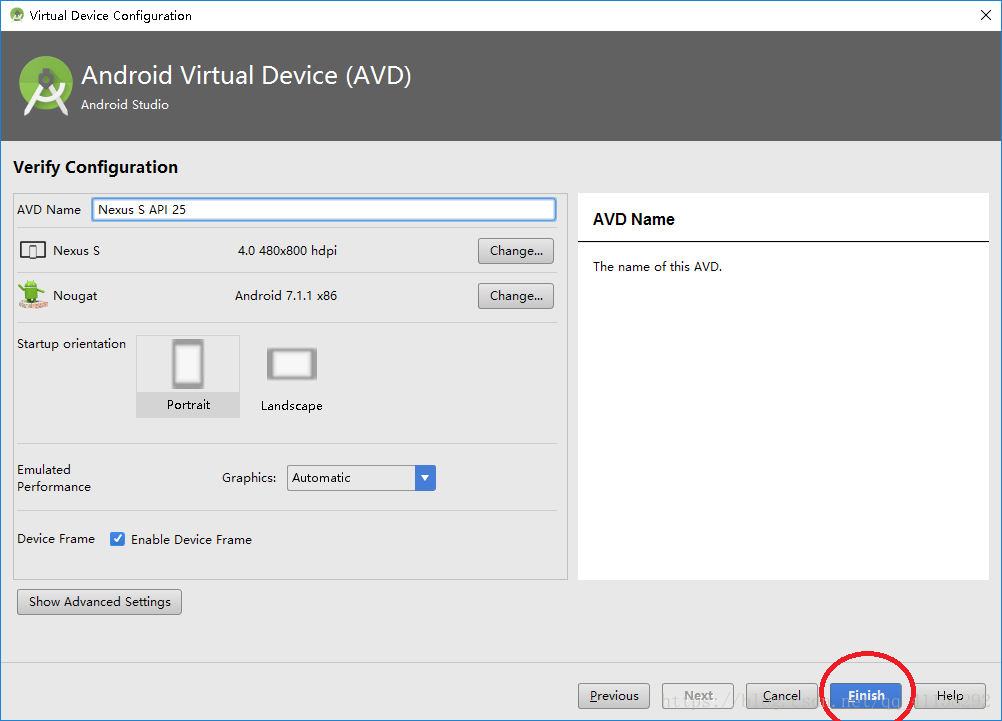Click the 'Nexus S' device name text
The height and width of the screenshot is (721, 1002).
pos(76,251)
